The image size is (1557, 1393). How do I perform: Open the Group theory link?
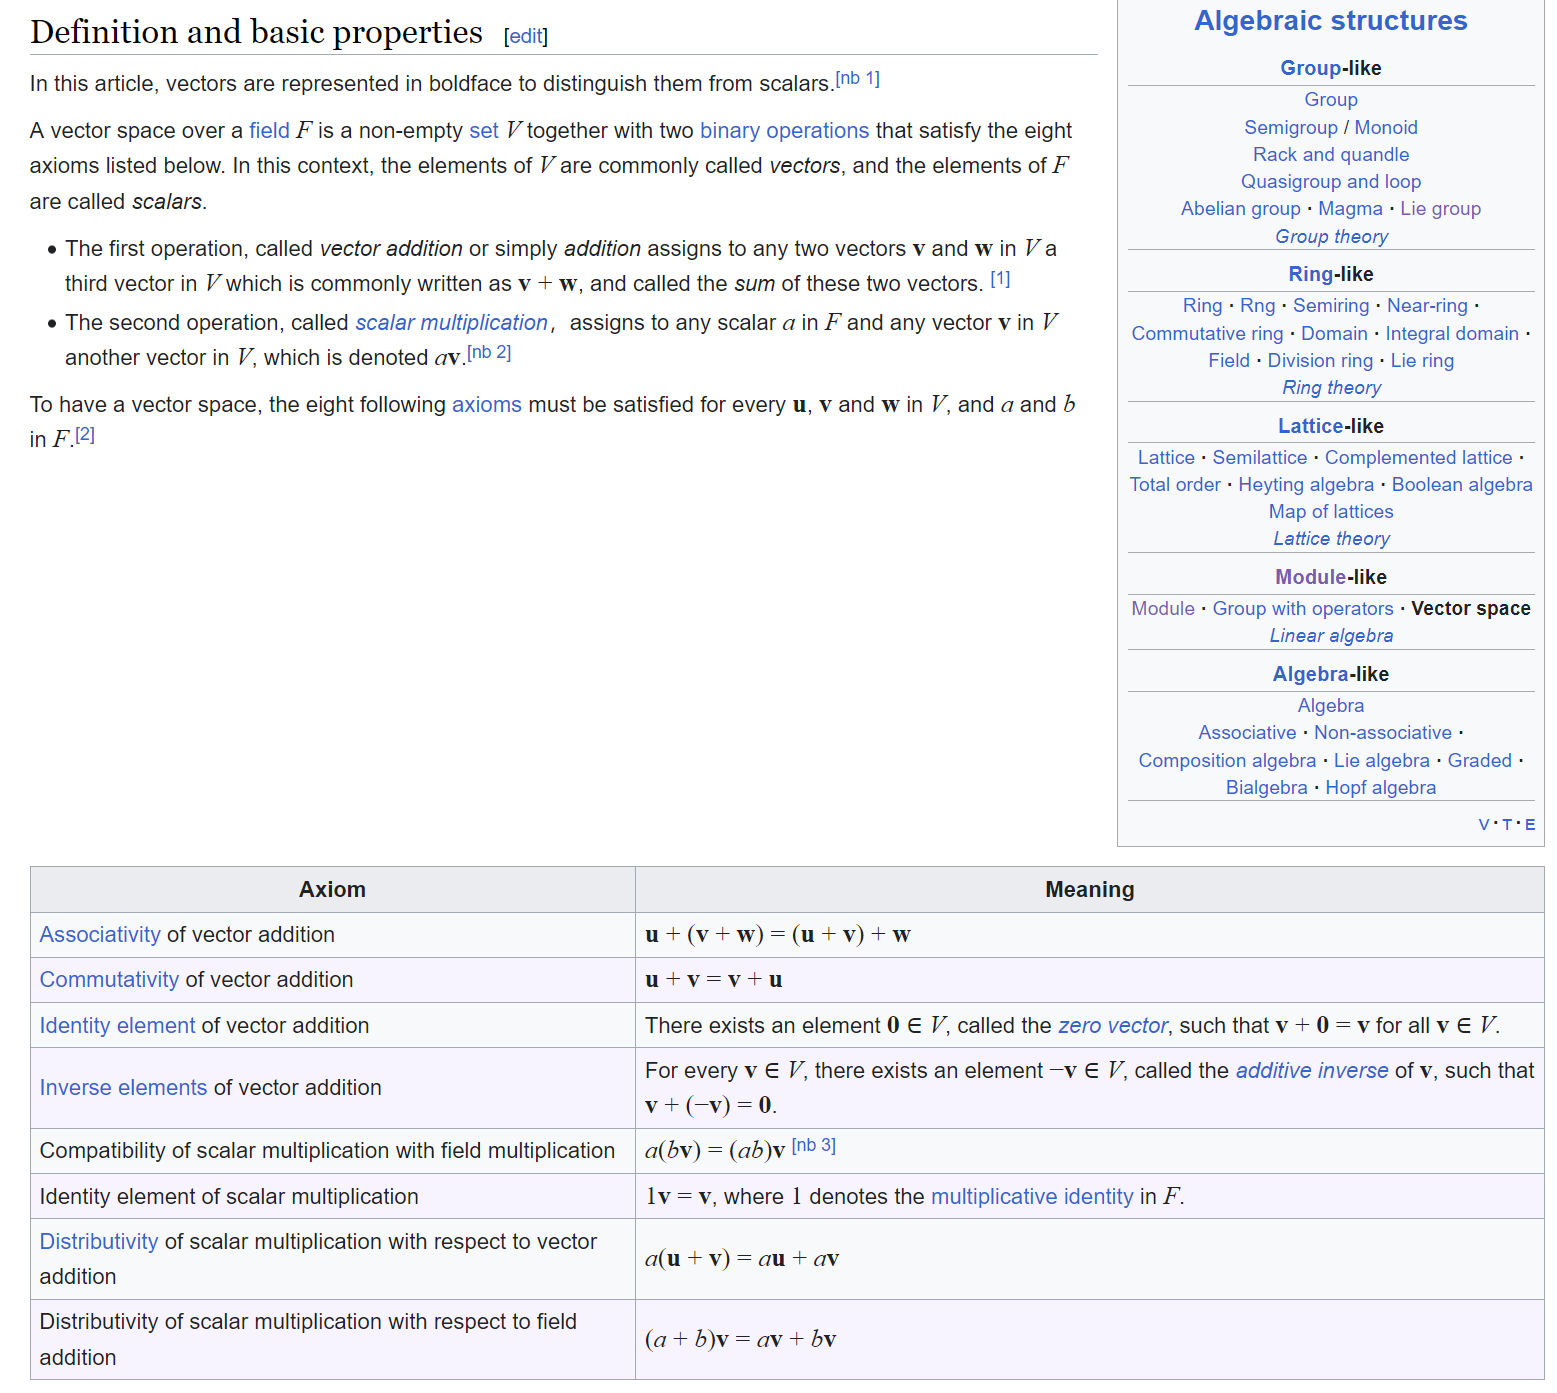pos(1330,237)
